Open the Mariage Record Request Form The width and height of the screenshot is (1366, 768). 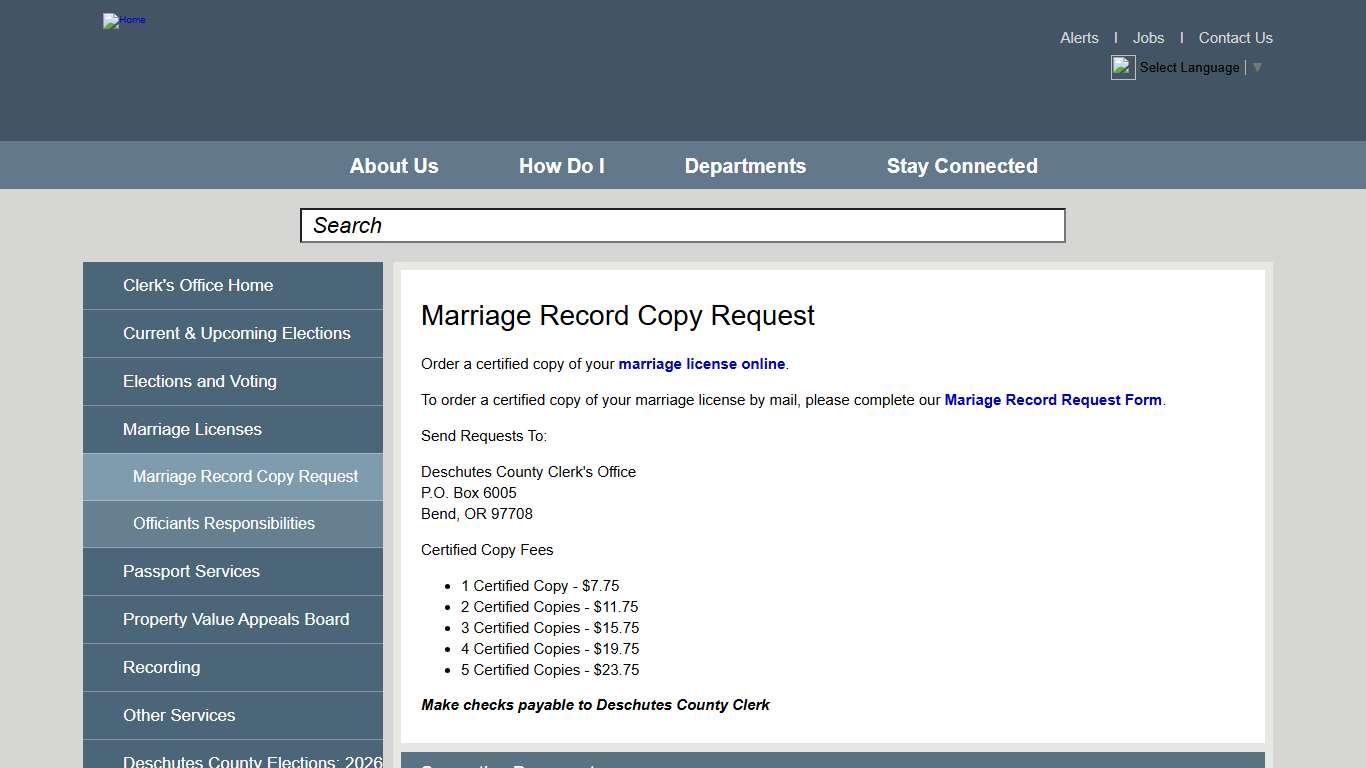pyautogui.click(x=1053, y=399)
